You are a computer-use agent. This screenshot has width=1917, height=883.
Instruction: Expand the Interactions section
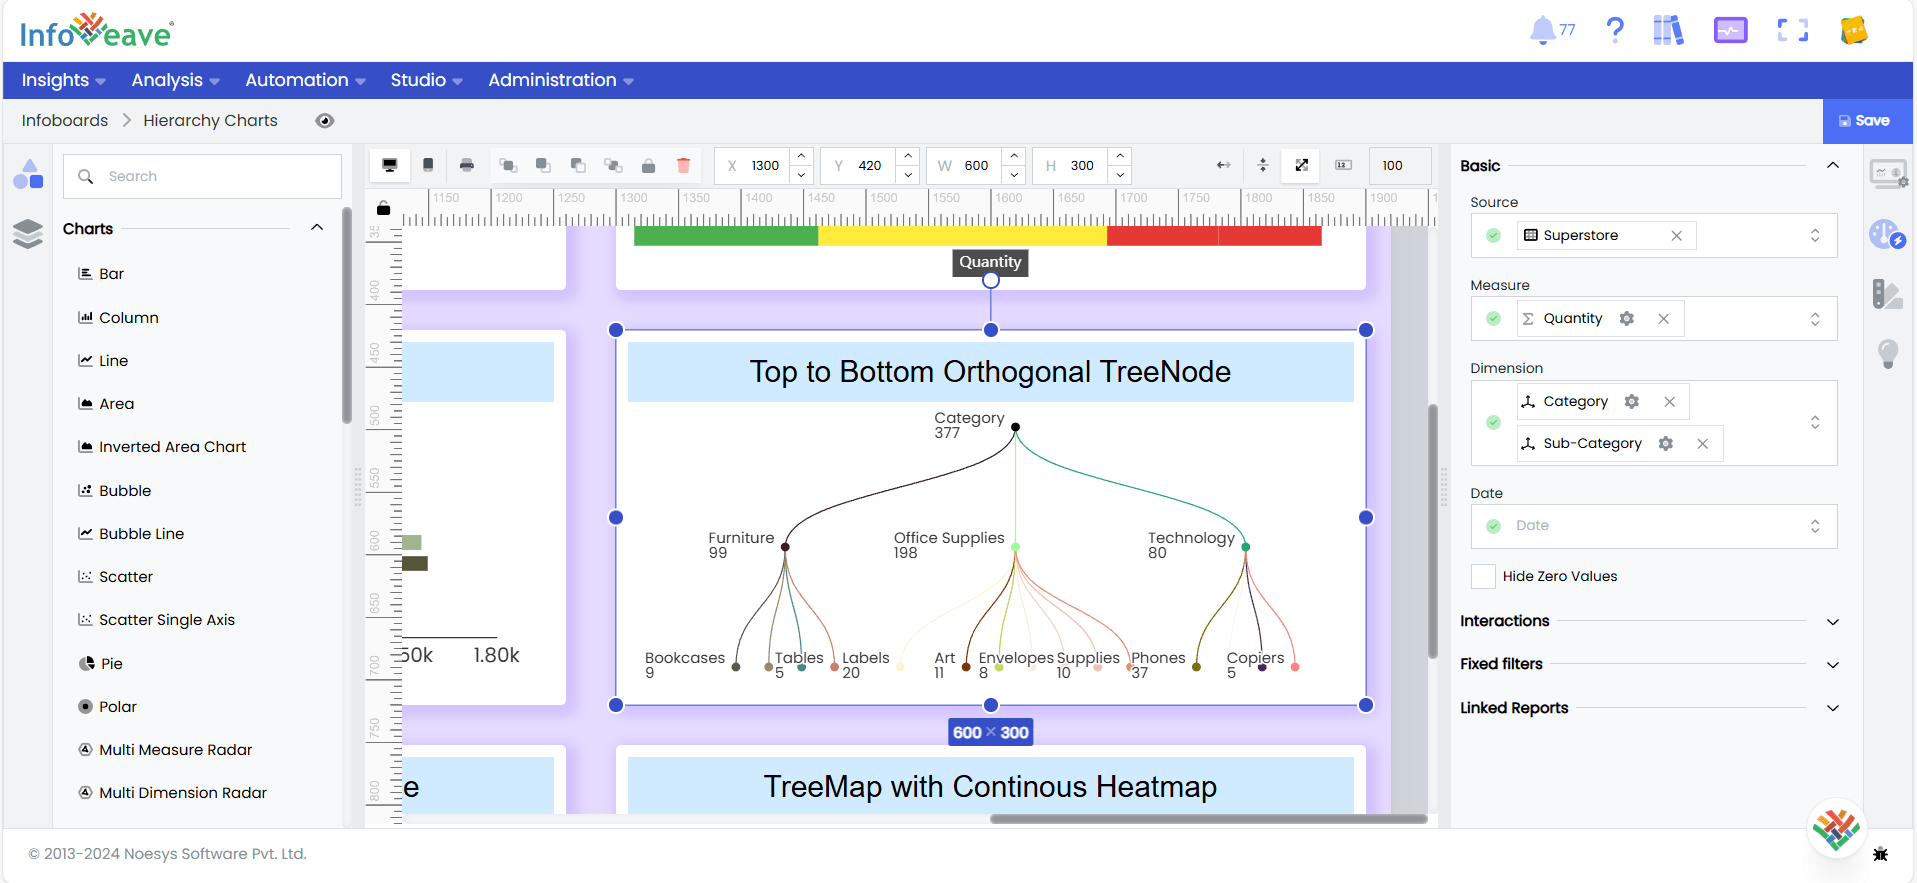tap(1833, 622)
